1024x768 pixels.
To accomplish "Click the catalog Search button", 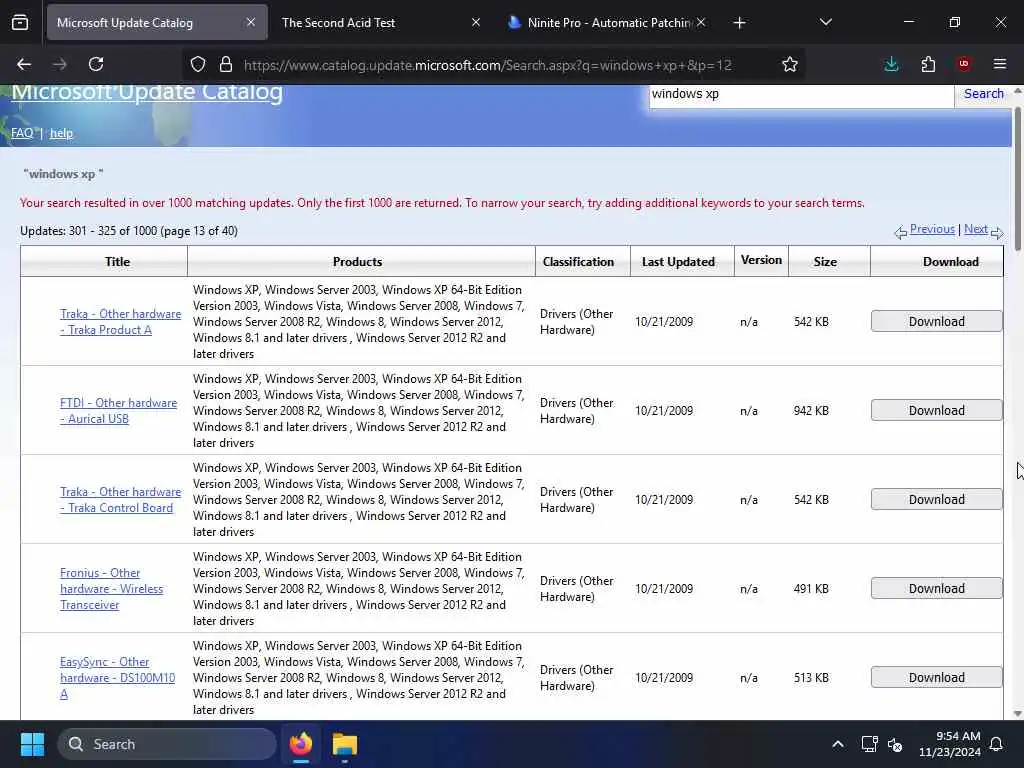I will click(983, 93).
